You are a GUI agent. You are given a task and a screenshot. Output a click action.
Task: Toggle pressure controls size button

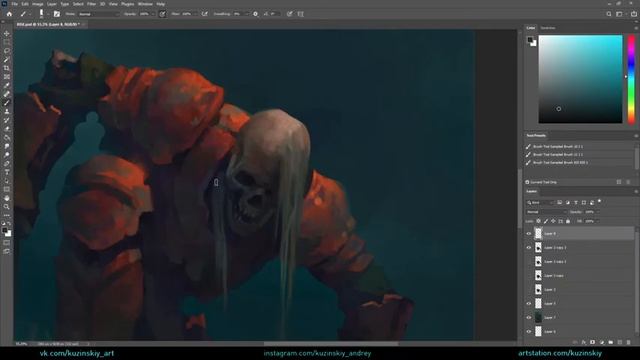click(x=290, y=14)
